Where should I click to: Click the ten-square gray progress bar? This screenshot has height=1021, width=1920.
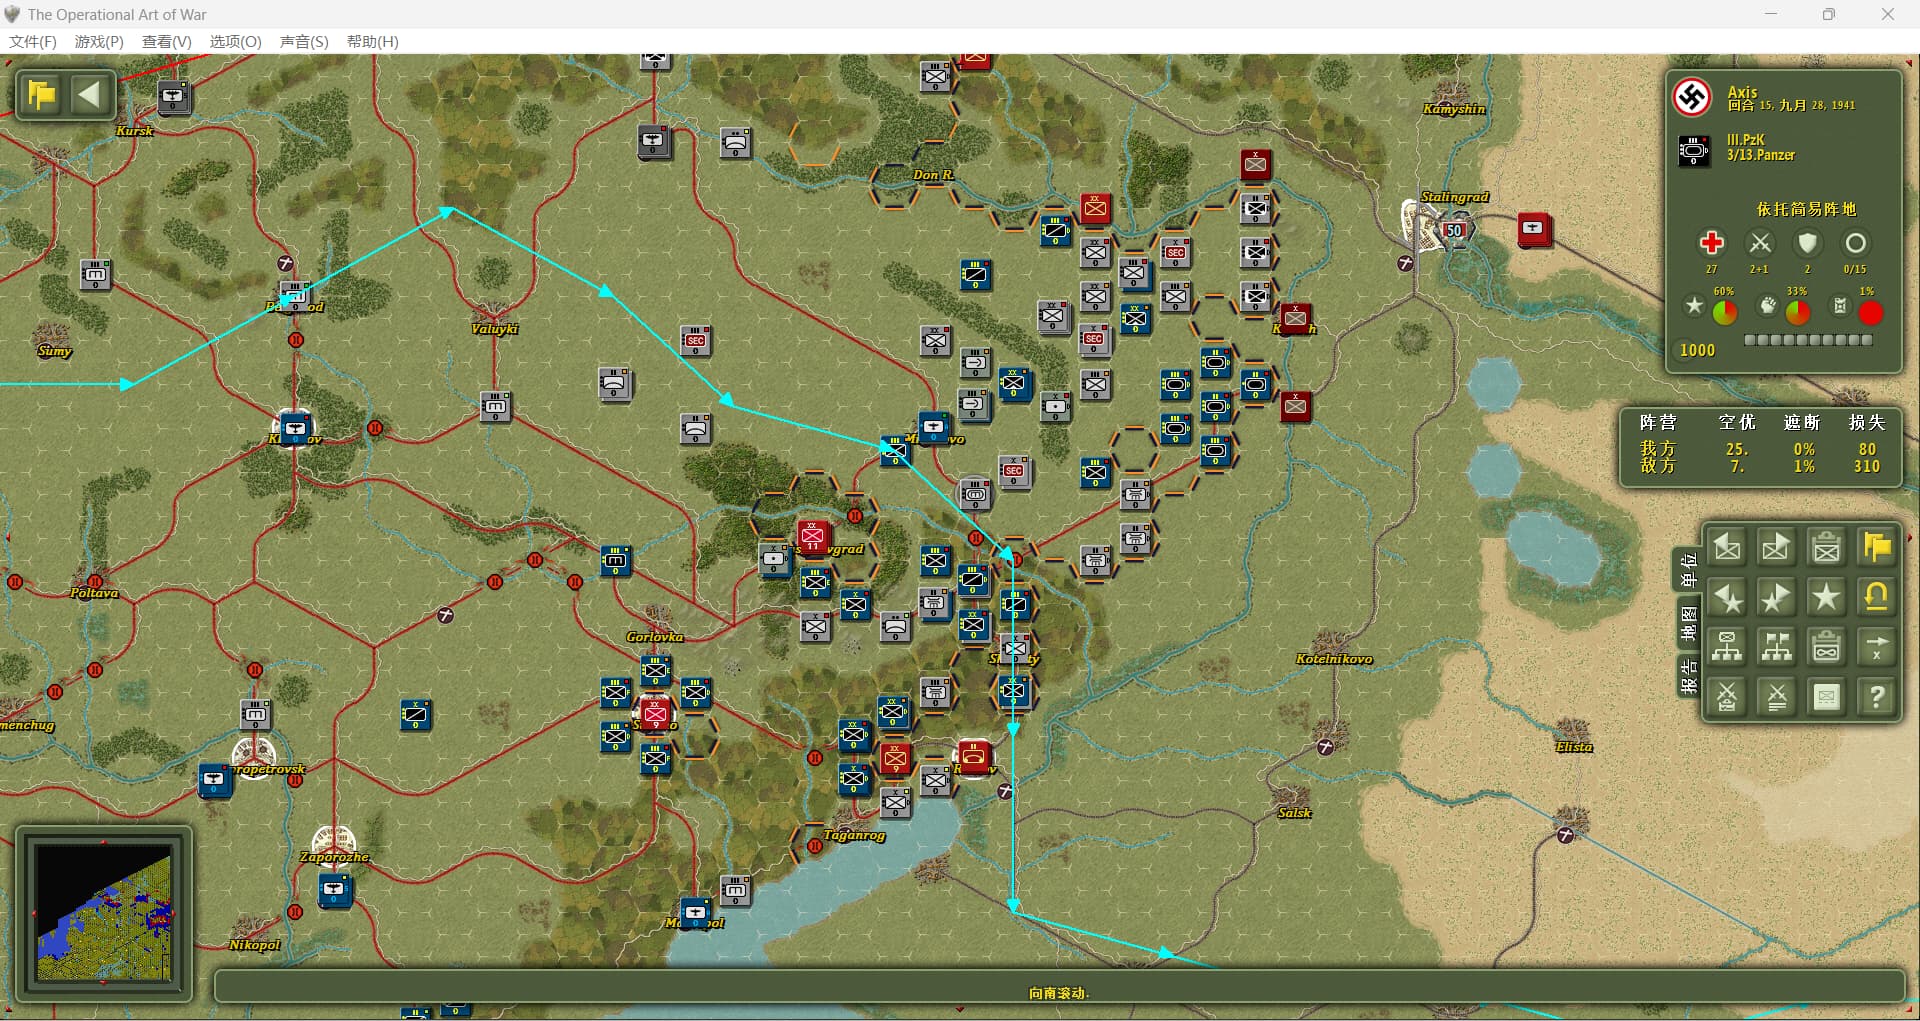click(1808, 340)
